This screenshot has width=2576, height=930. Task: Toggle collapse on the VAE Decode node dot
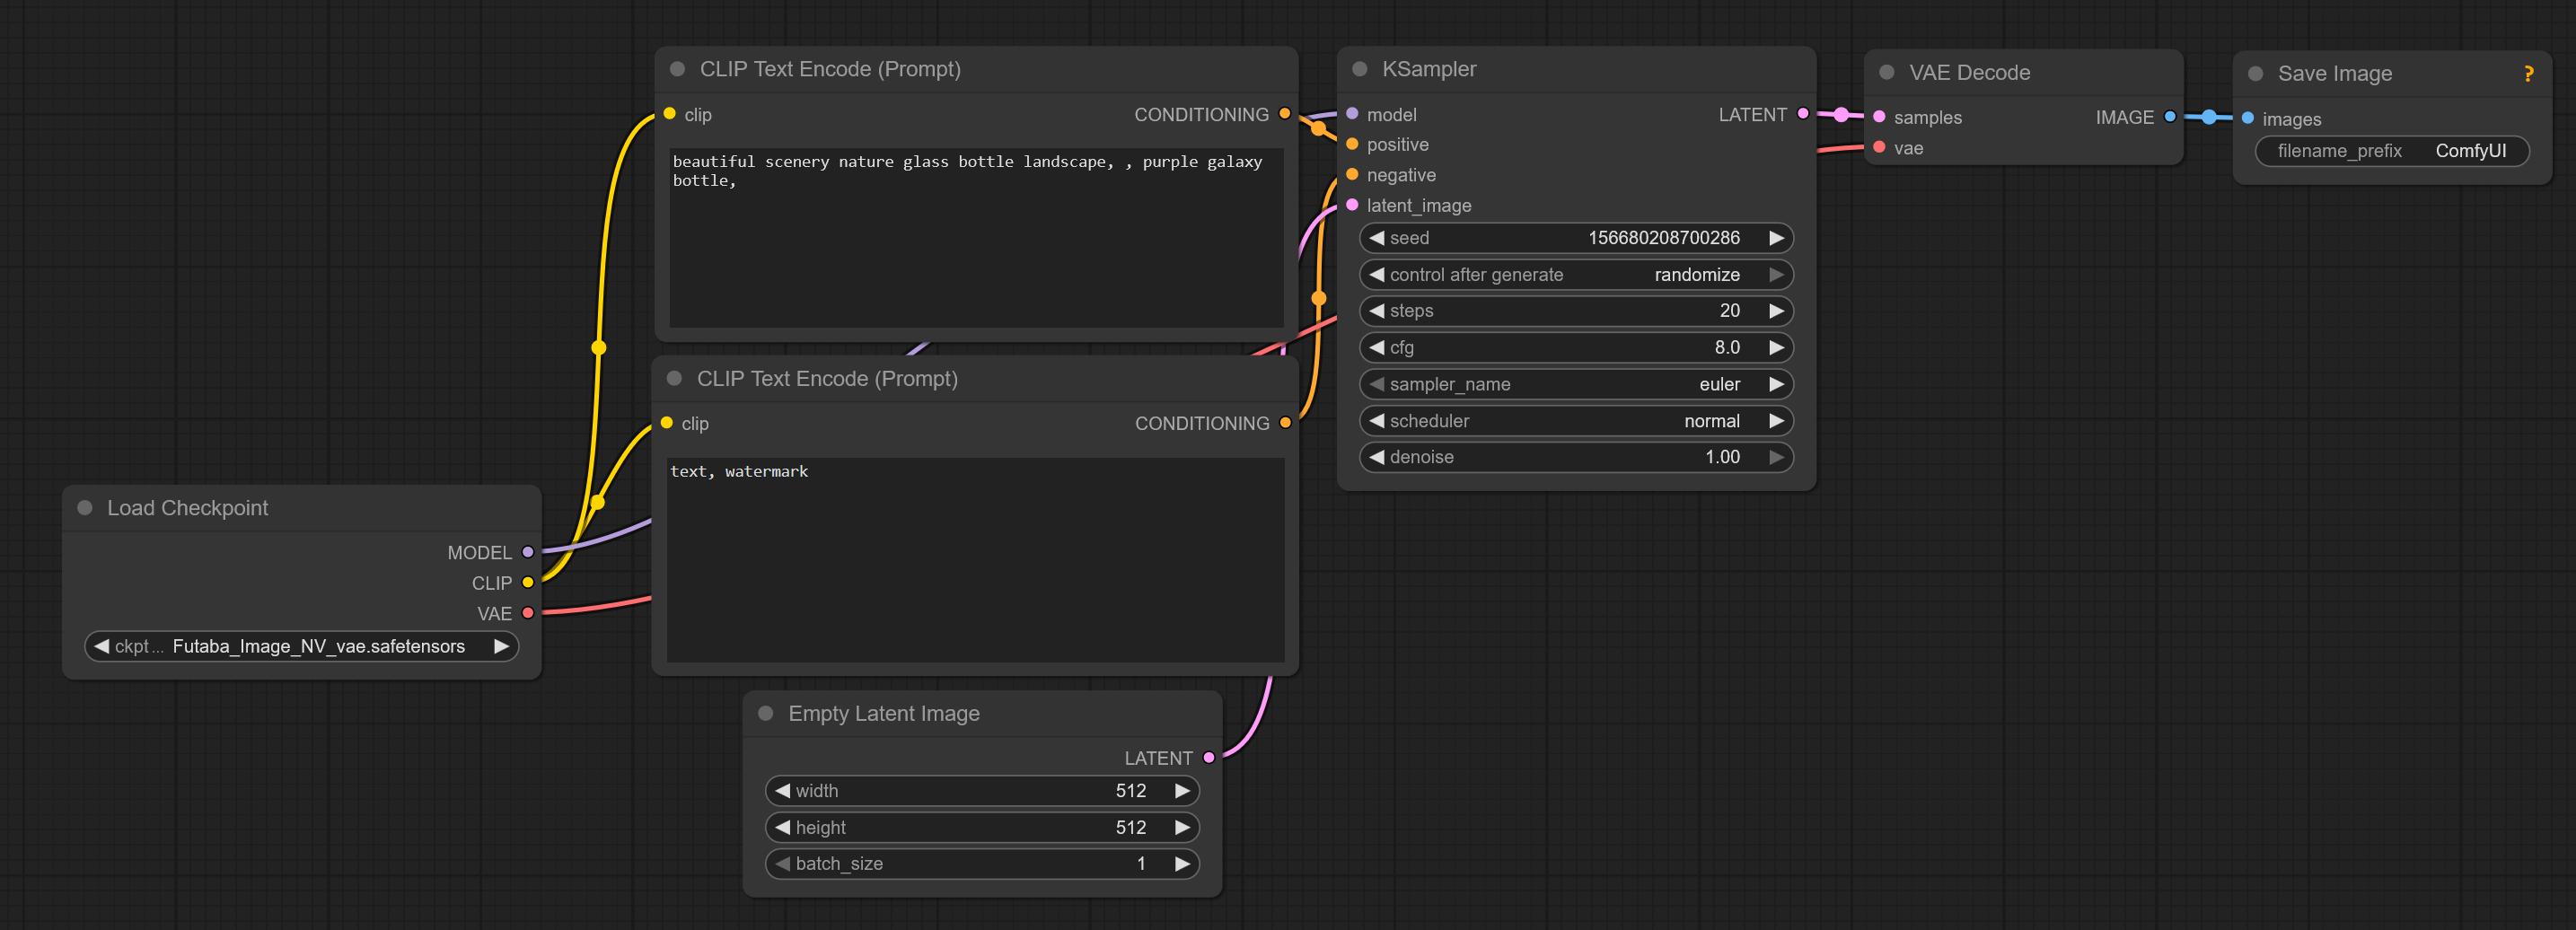pos(1886,73)
